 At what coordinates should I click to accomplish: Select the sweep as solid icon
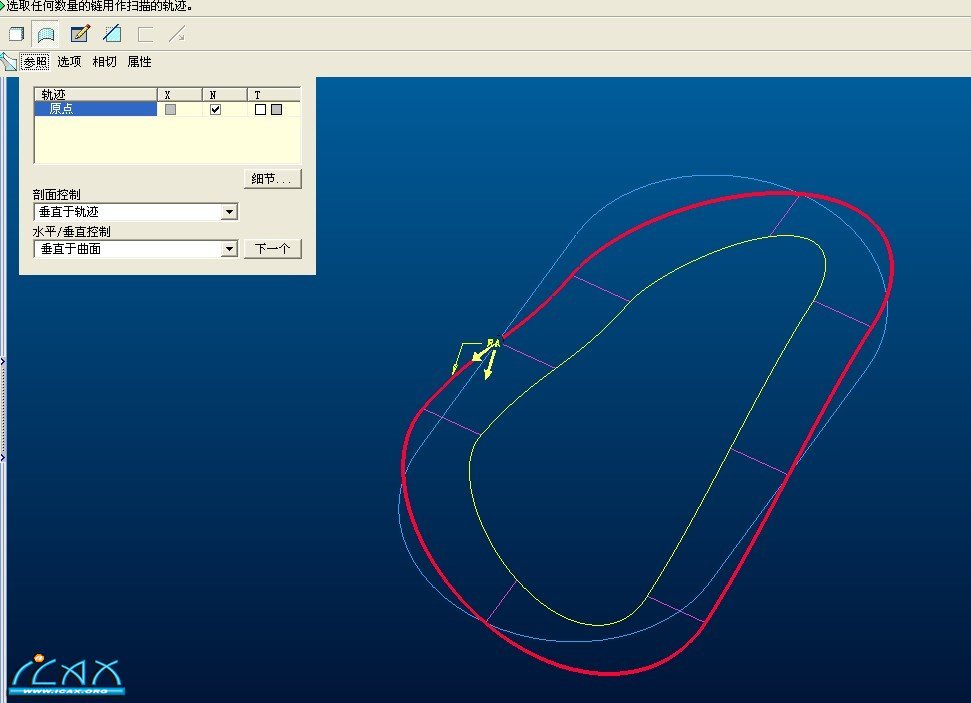[x=16, y=34]
